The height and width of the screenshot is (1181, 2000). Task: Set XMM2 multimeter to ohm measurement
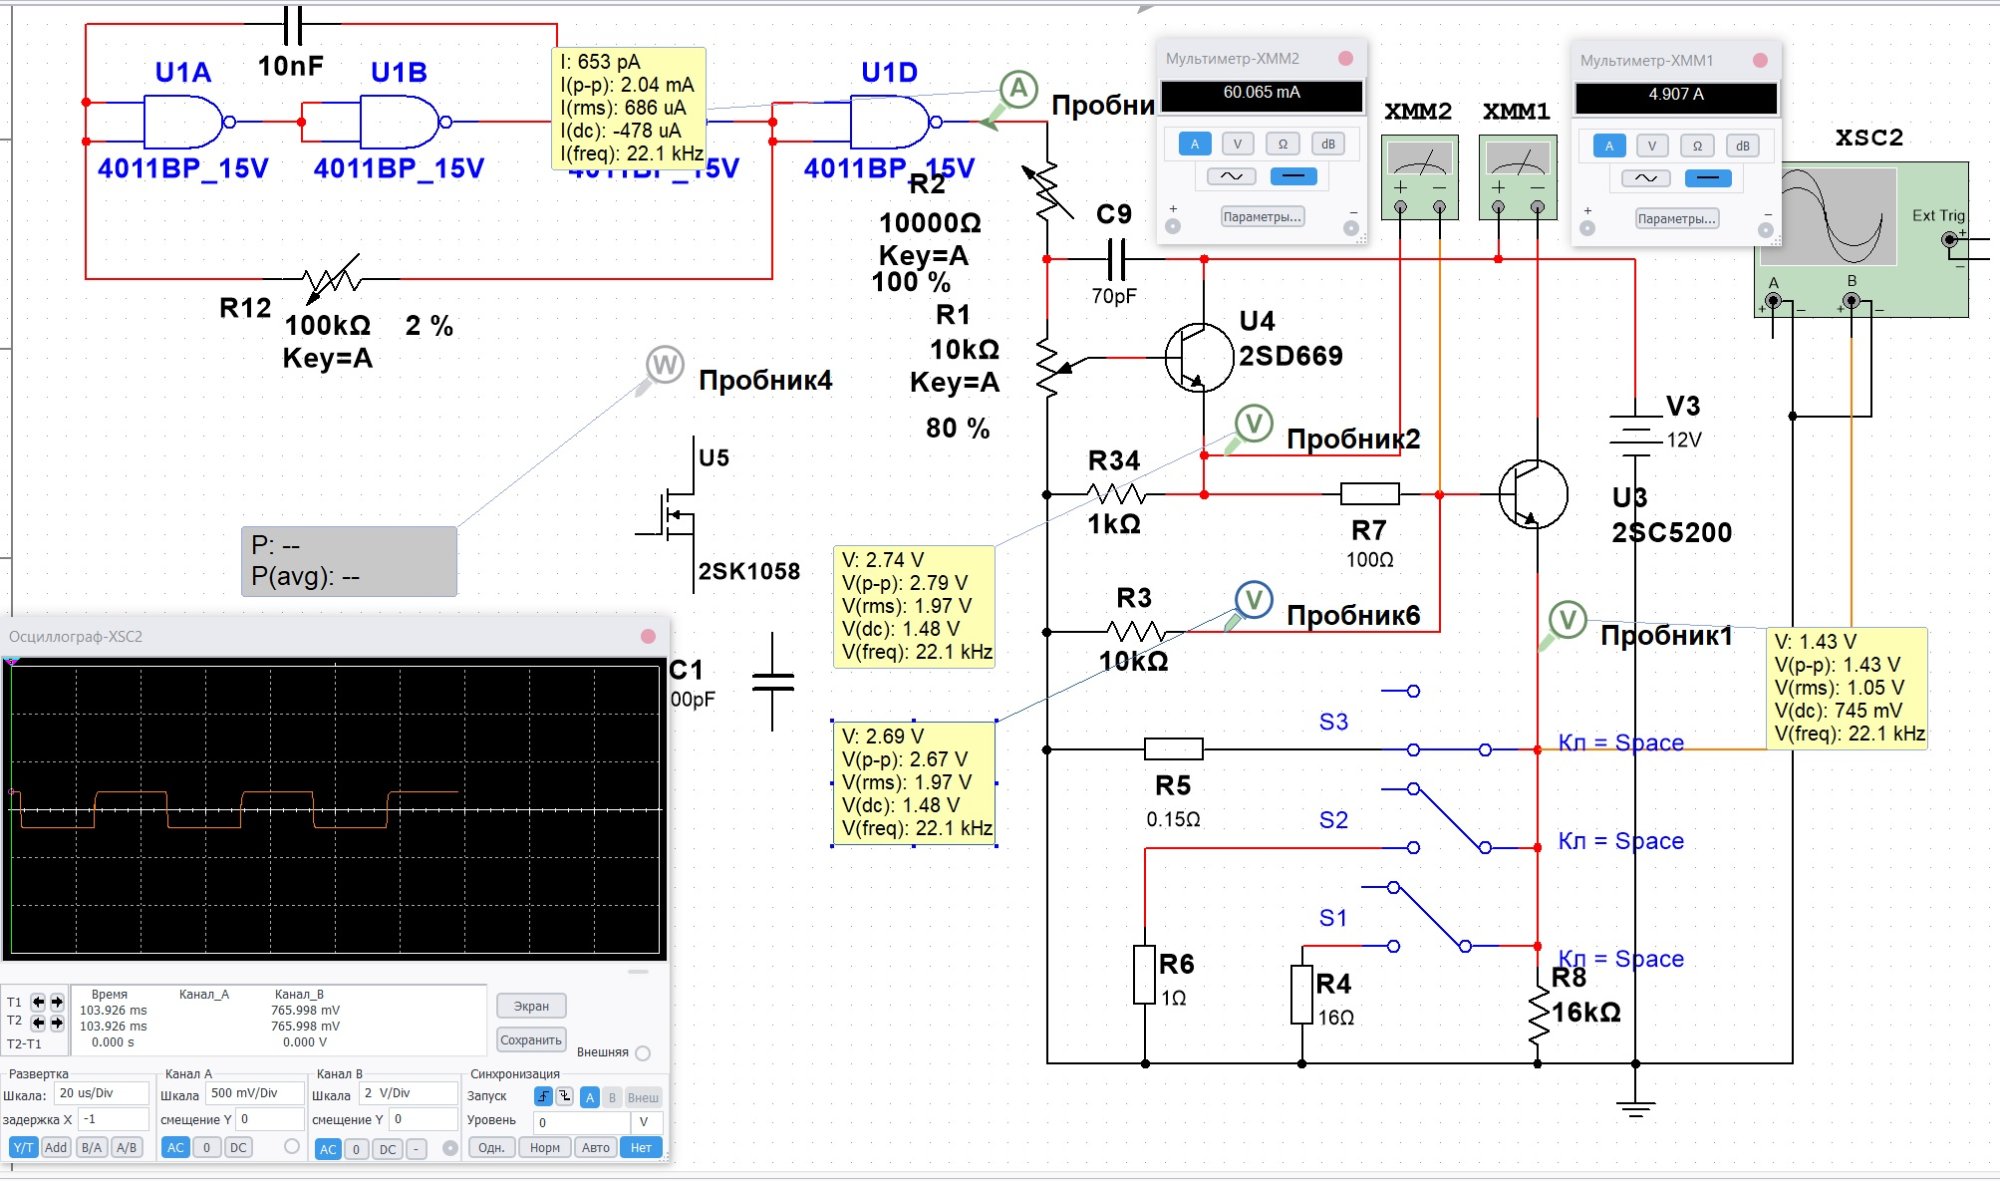click(x=1283, y=144)
